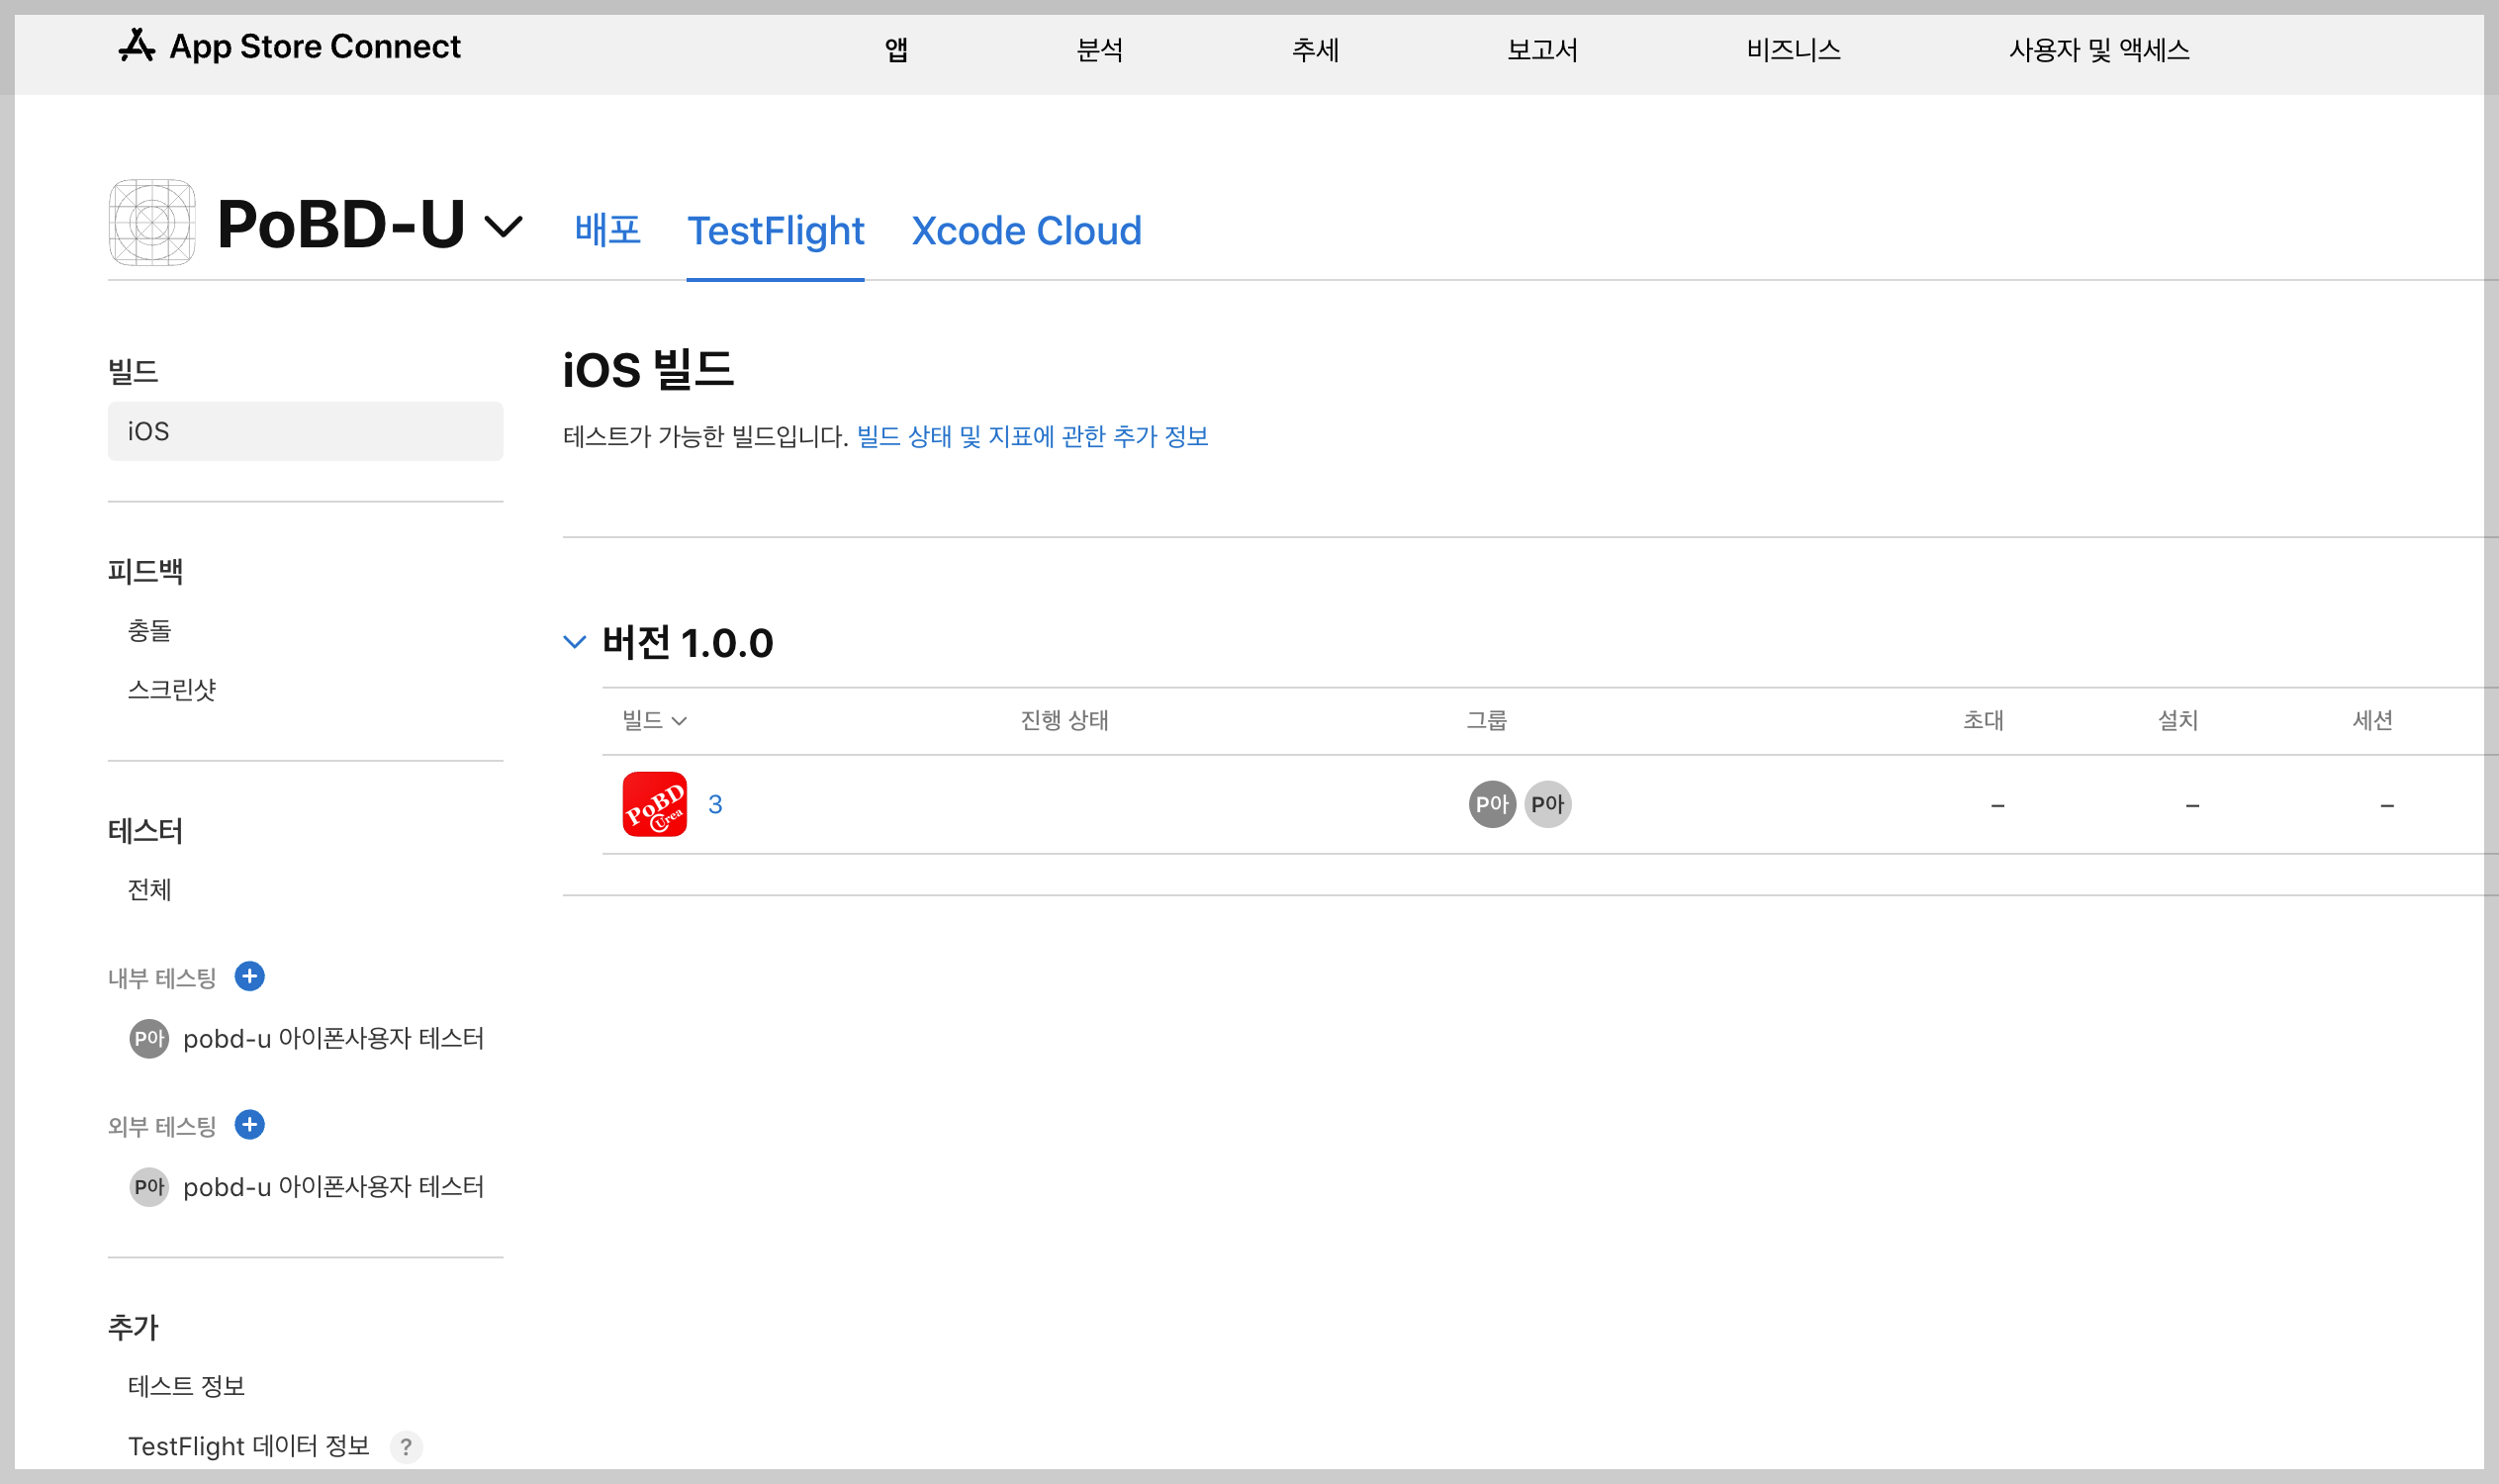
Task: Click the dark gray group badge in build row
Action: click(1491, 804)
